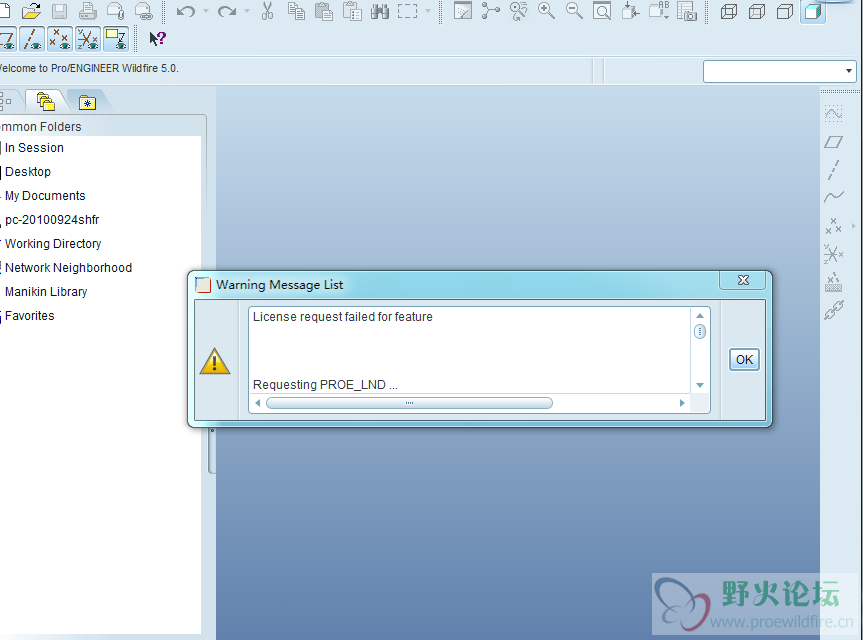
Task: Click the Redo arrow
Action: 227,10
